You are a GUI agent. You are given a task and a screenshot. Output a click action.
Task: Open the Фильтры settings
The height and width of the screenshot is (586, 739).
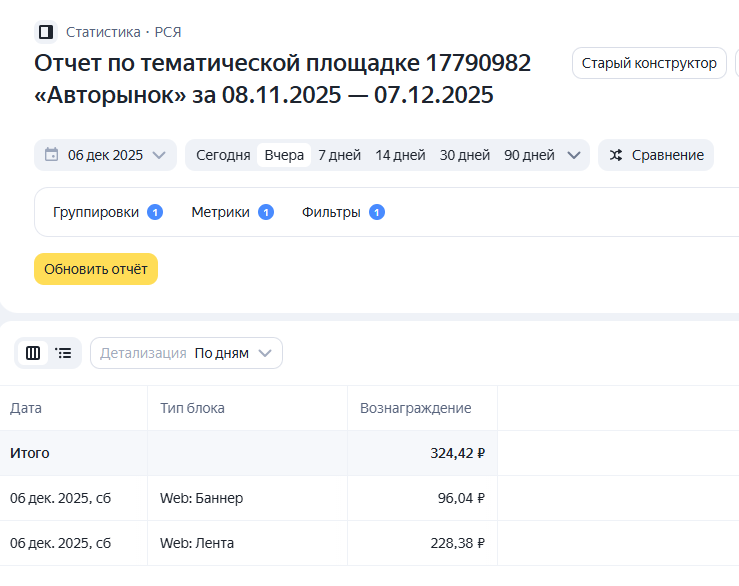[331, 212]
